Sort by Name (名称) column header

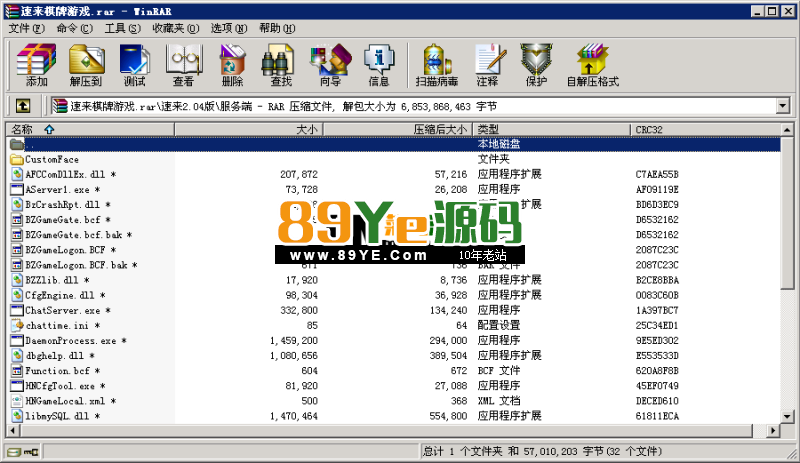(90, 130)
